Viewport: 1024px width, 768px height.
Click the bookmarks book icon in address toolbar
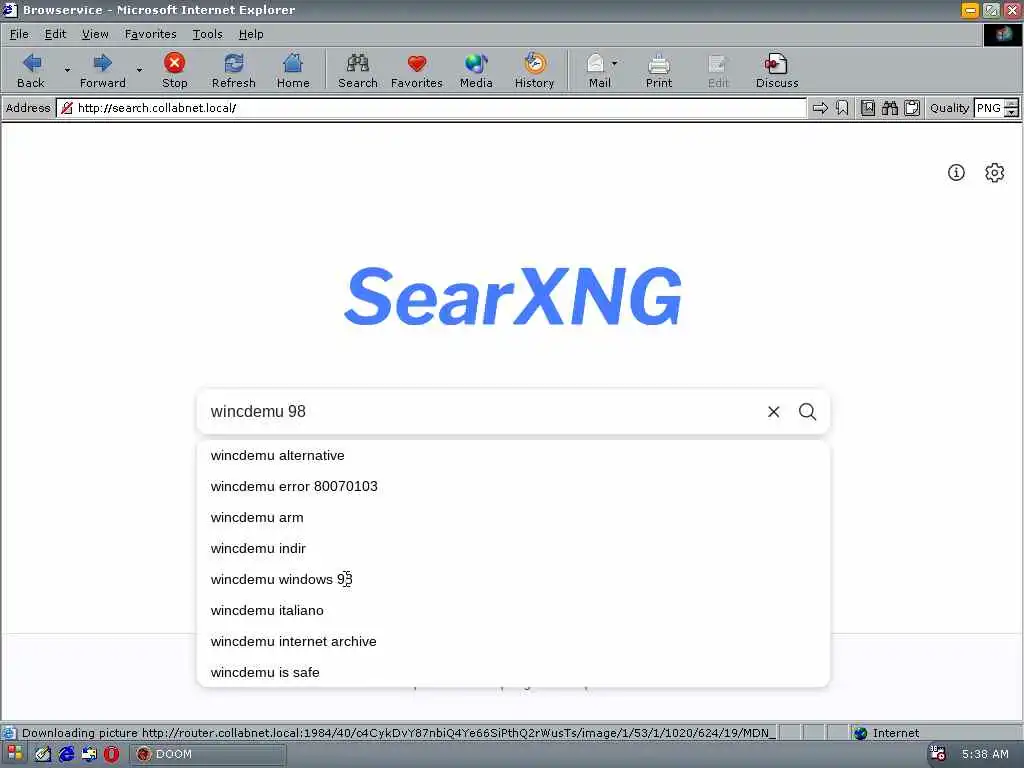[867, 108]
